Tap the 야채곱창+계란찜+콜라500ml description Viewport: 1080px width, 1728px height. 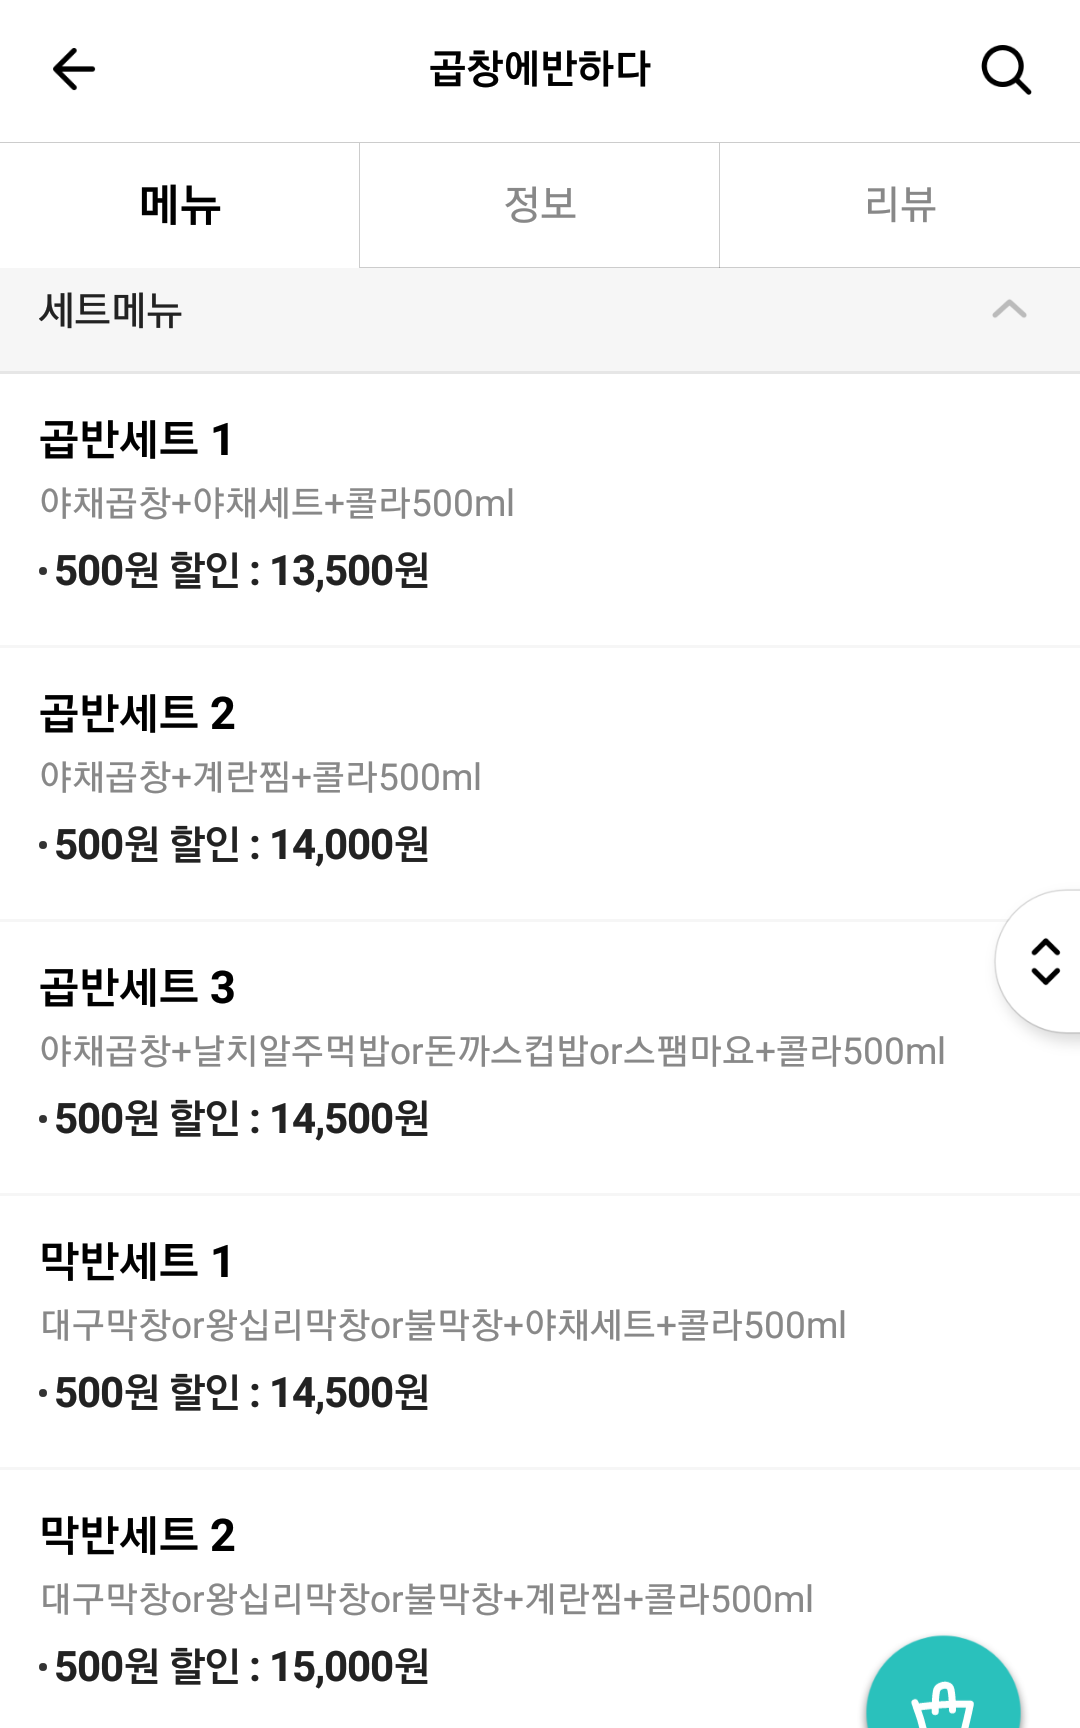261,777
